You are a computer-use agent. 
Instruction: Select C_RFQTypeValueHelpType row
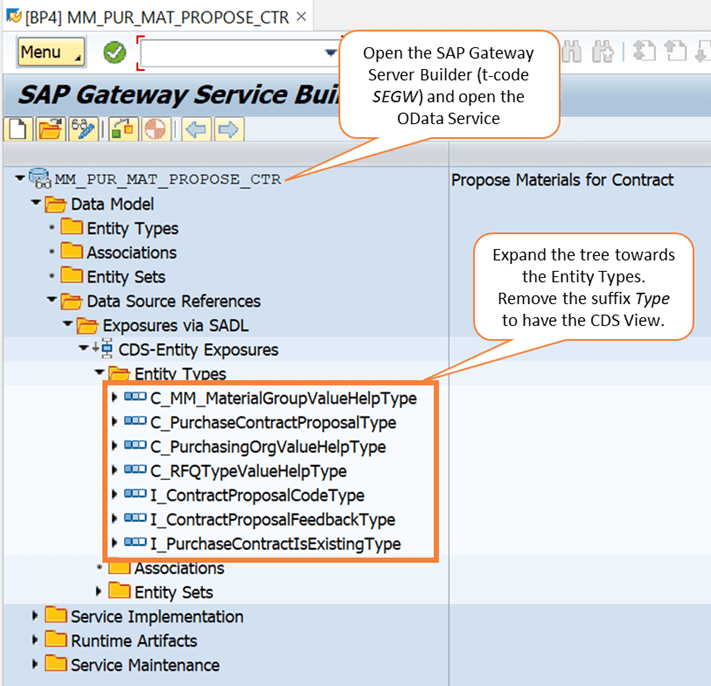point(248,471)
